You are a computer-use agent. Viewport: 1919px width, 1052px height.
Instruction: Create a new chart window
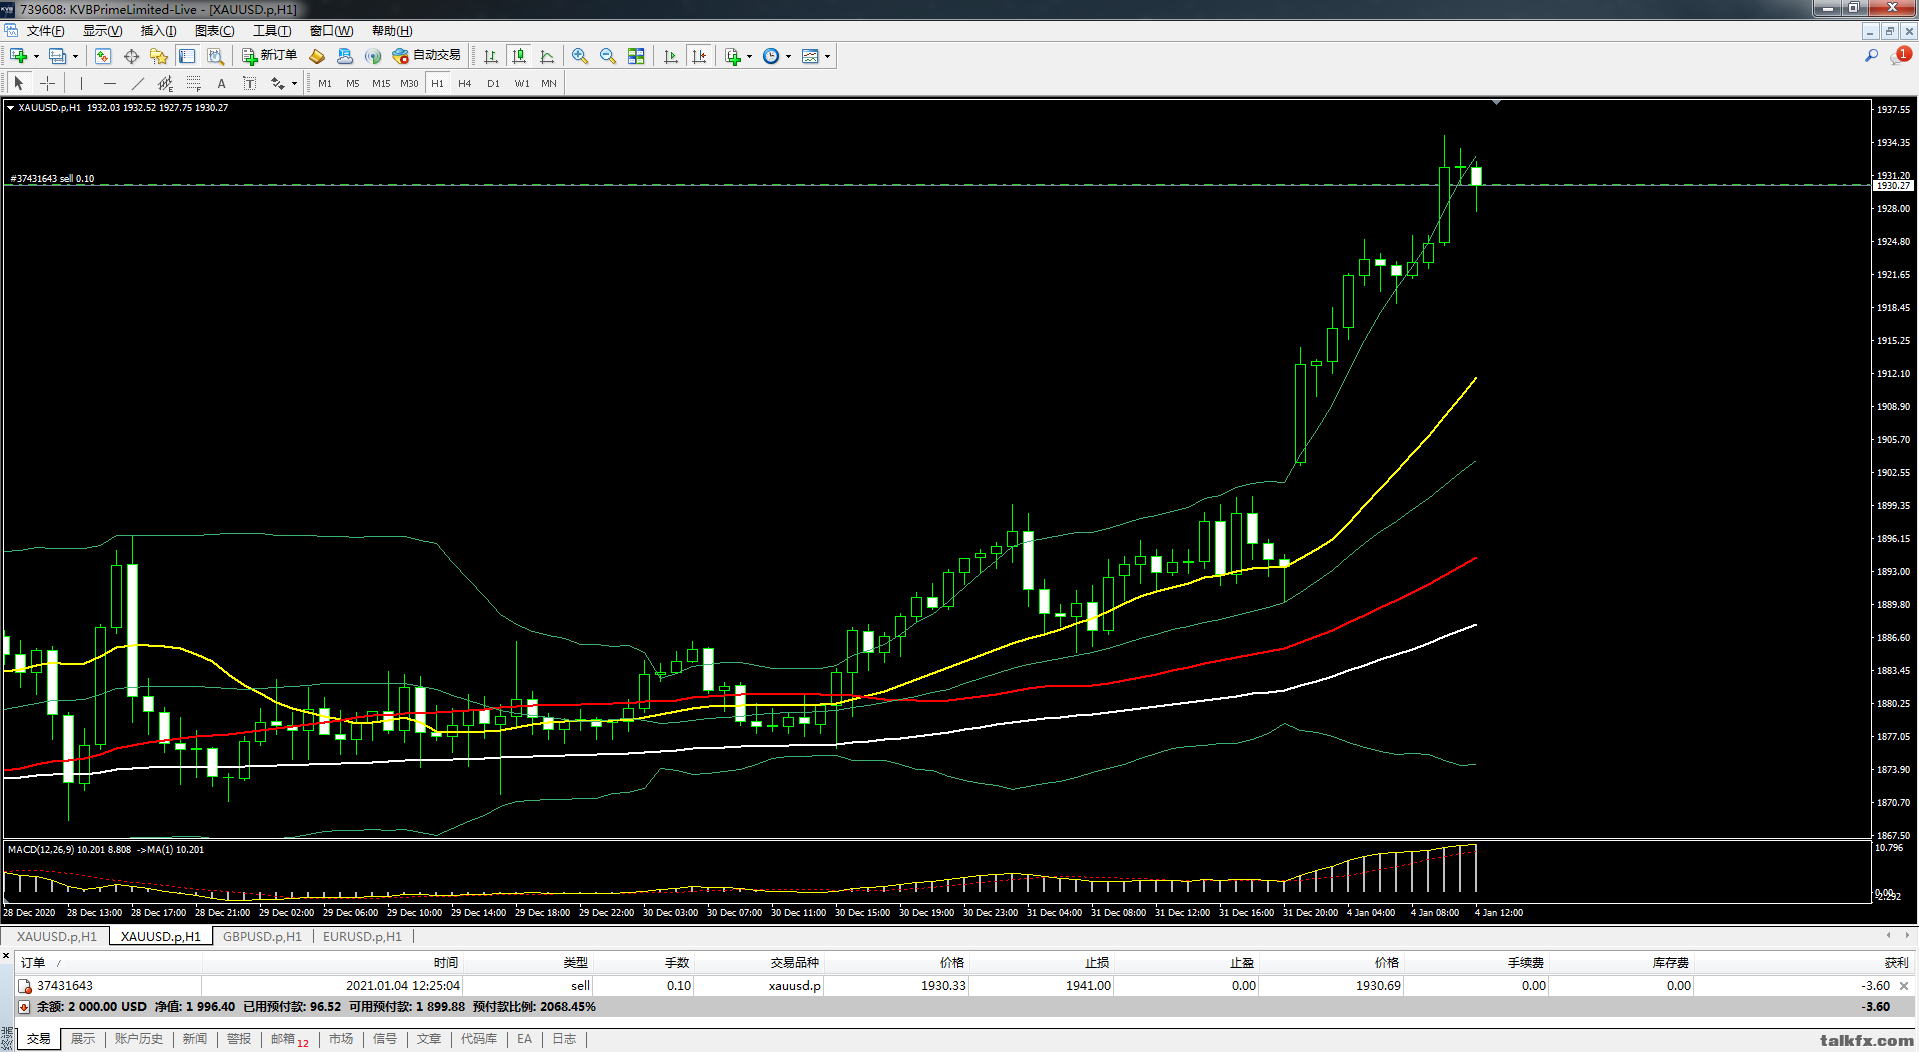click(x=18, y=56)
